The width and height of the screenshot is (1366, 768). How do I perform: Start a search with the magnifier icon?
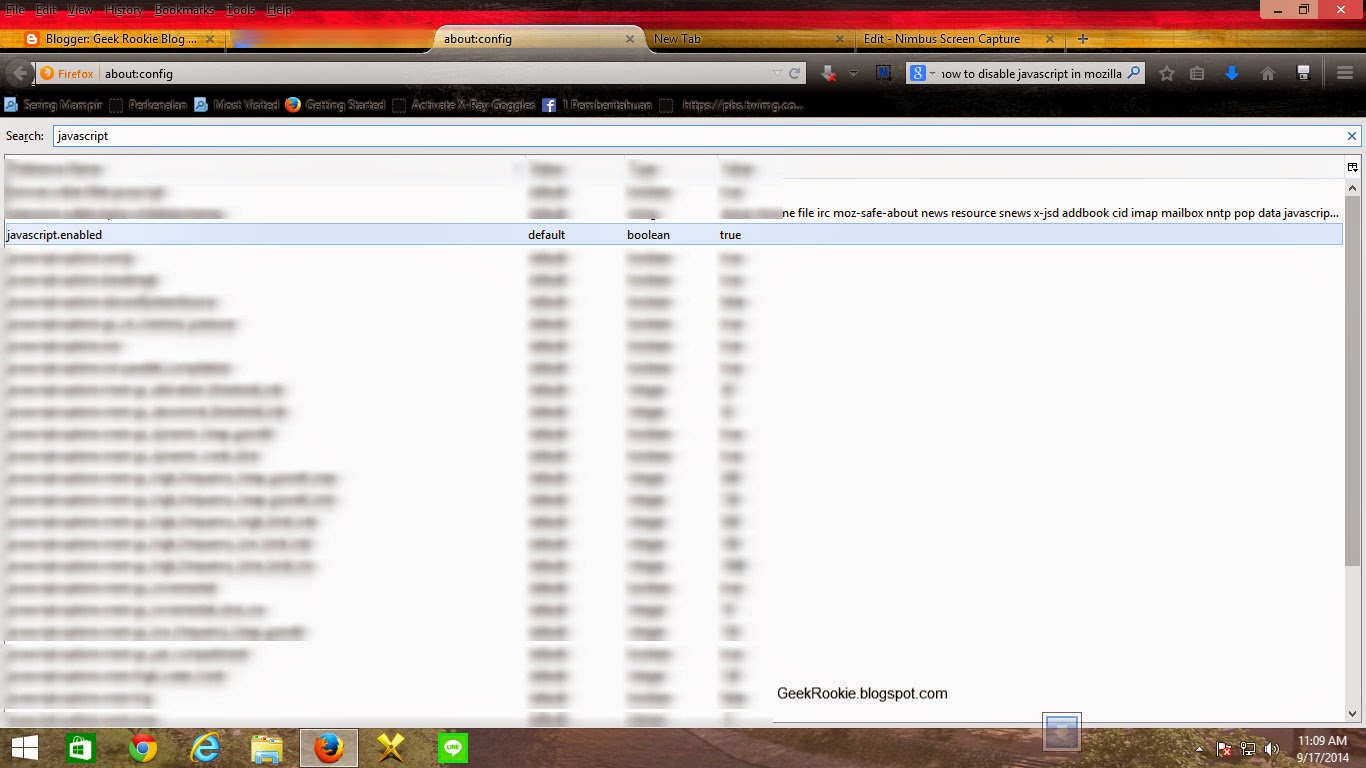[x=1134, y=73]
